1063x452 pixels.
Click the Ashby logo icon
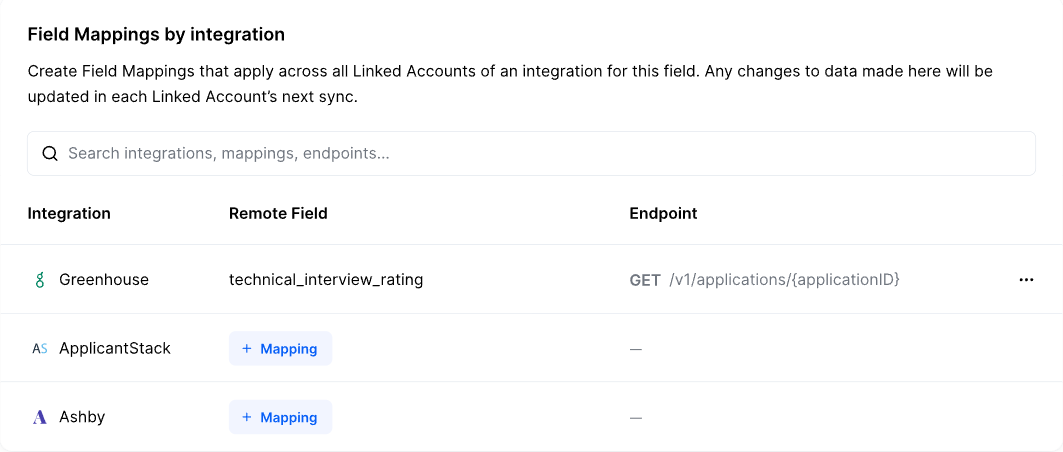(40, 418)
